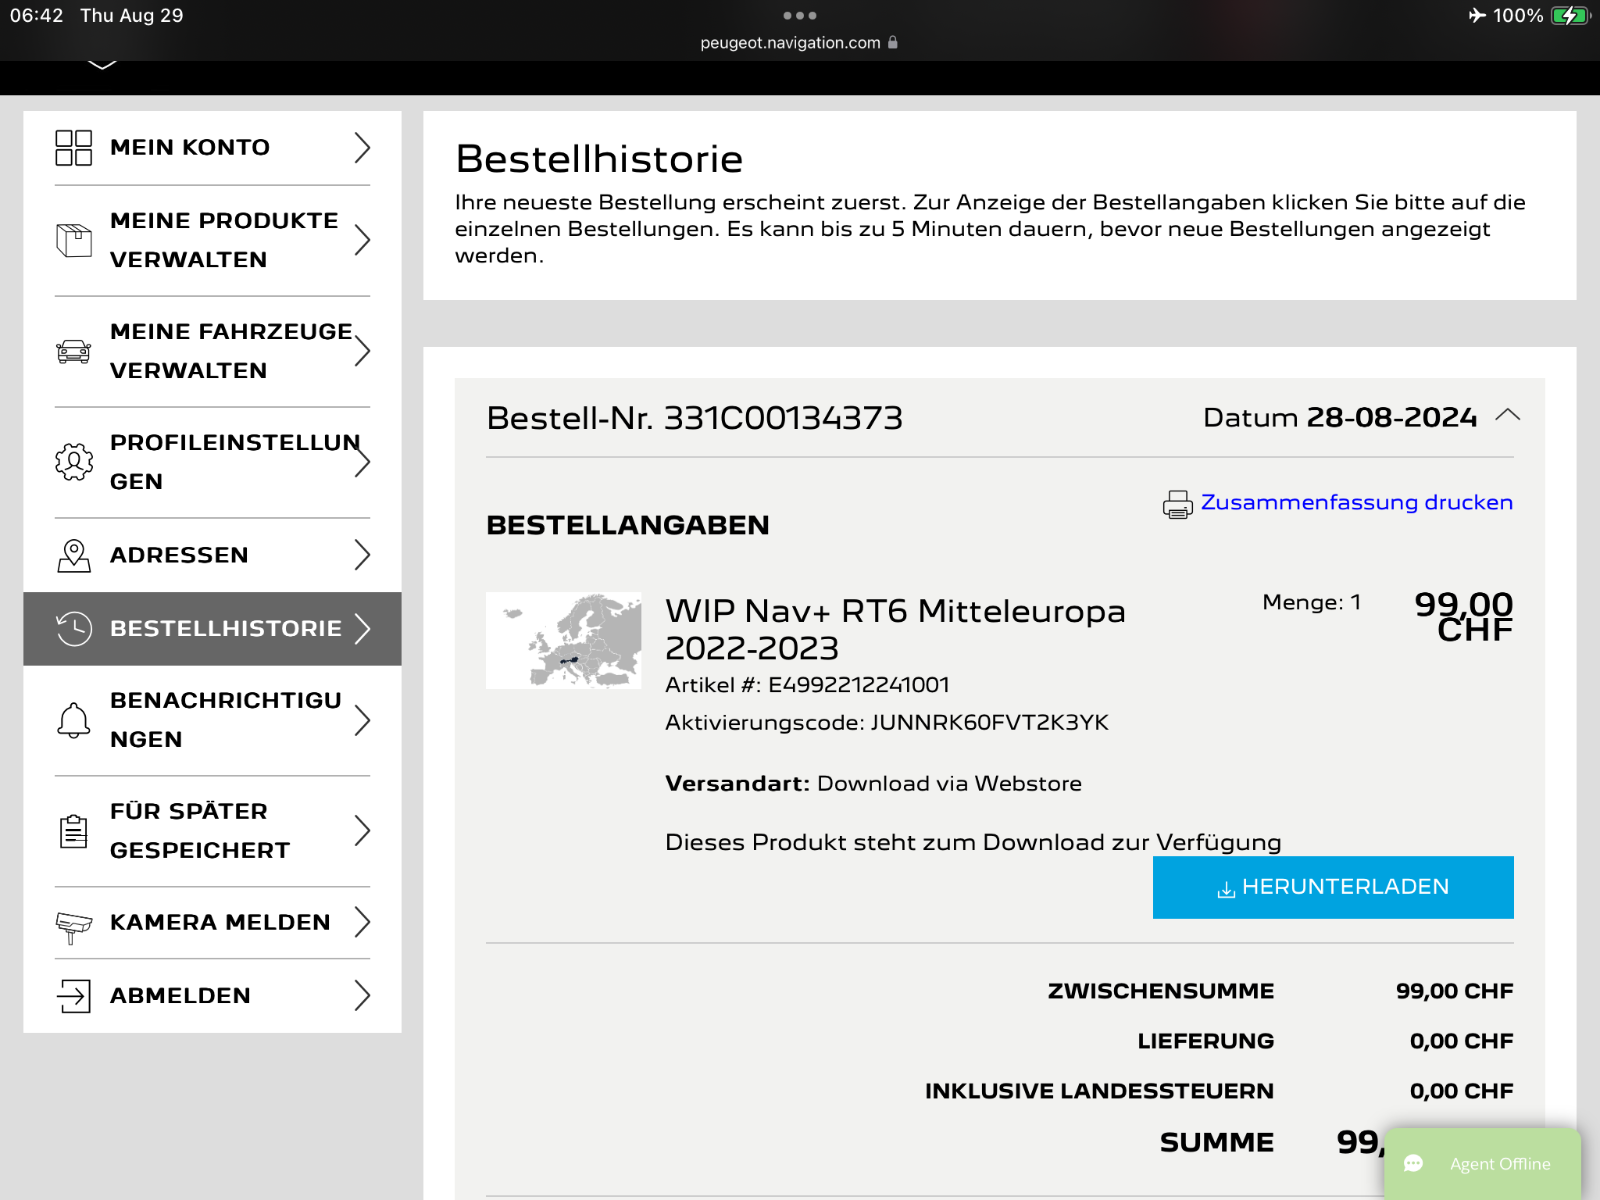1600x1200 pixels.
Task: Open the Meine Fahrzeuge verwalten menu entry
Action: [x=212, y=351]
